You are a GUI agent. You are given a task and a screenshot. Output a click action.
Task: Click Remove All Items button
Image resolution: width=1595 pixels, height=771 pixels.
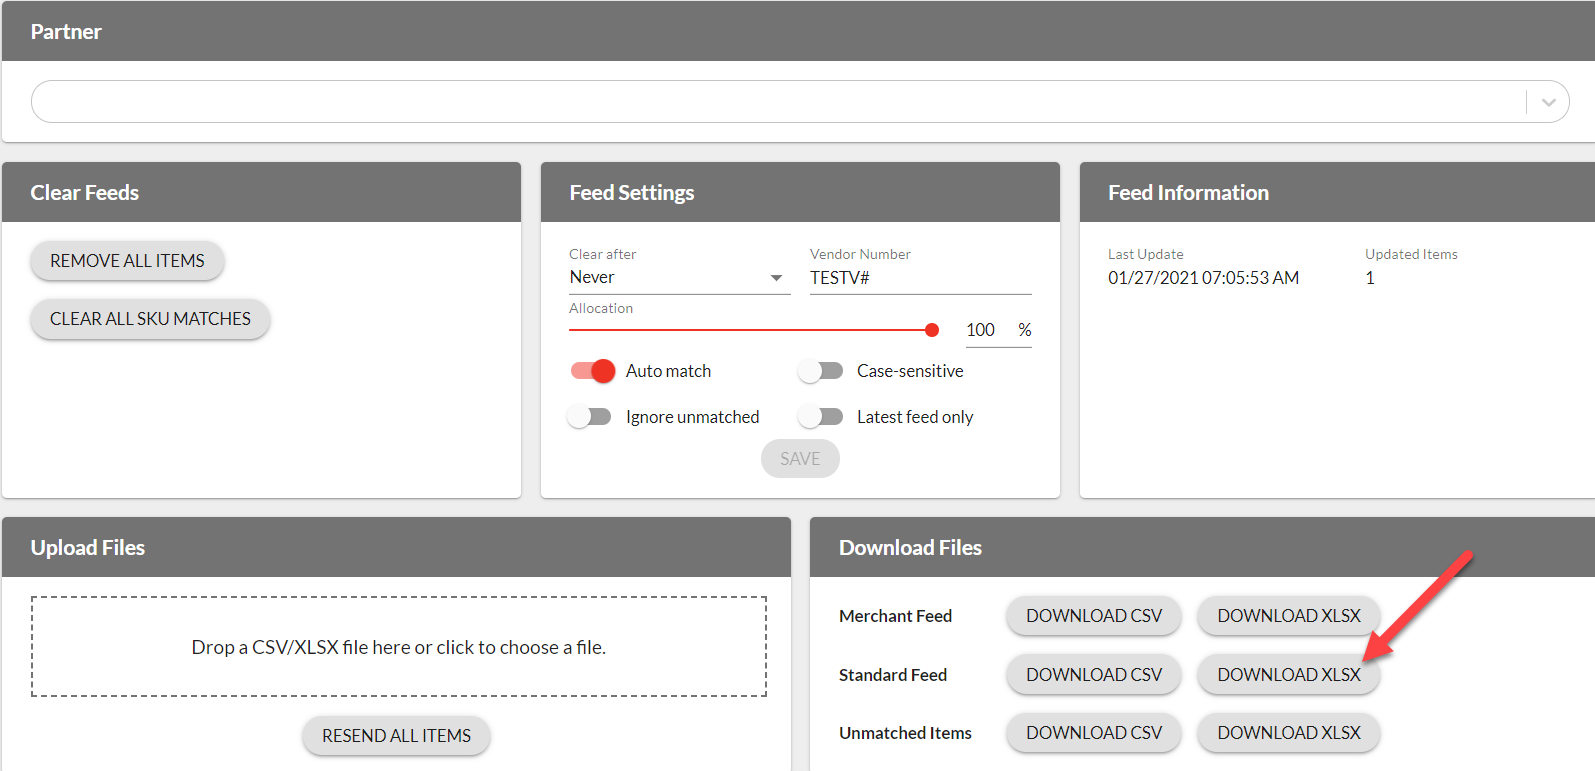pyautogui.click(x=127, y=261)
